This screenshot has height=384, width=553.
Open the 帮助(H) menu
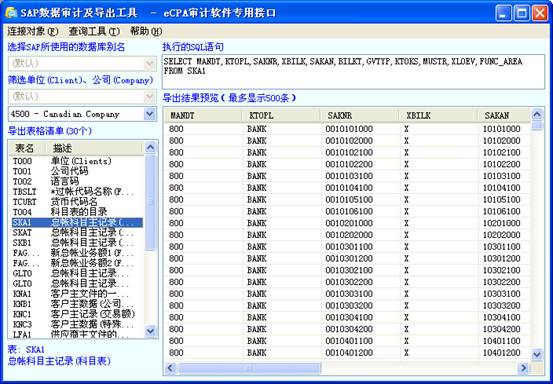146,32
